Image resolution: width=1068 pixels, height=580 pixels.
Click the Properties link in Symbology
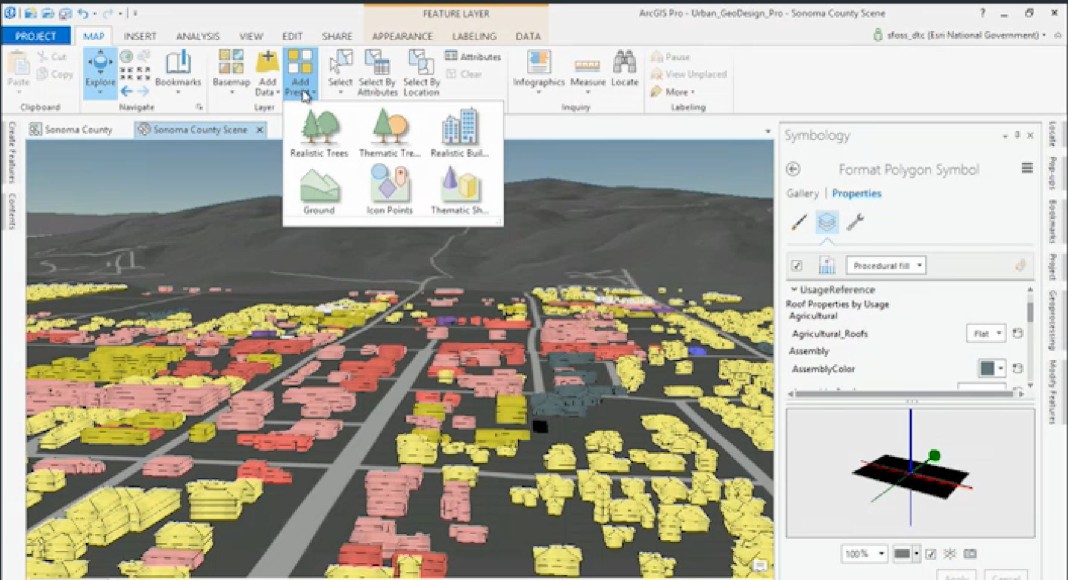pyautogui.click(x=856, y=193)
